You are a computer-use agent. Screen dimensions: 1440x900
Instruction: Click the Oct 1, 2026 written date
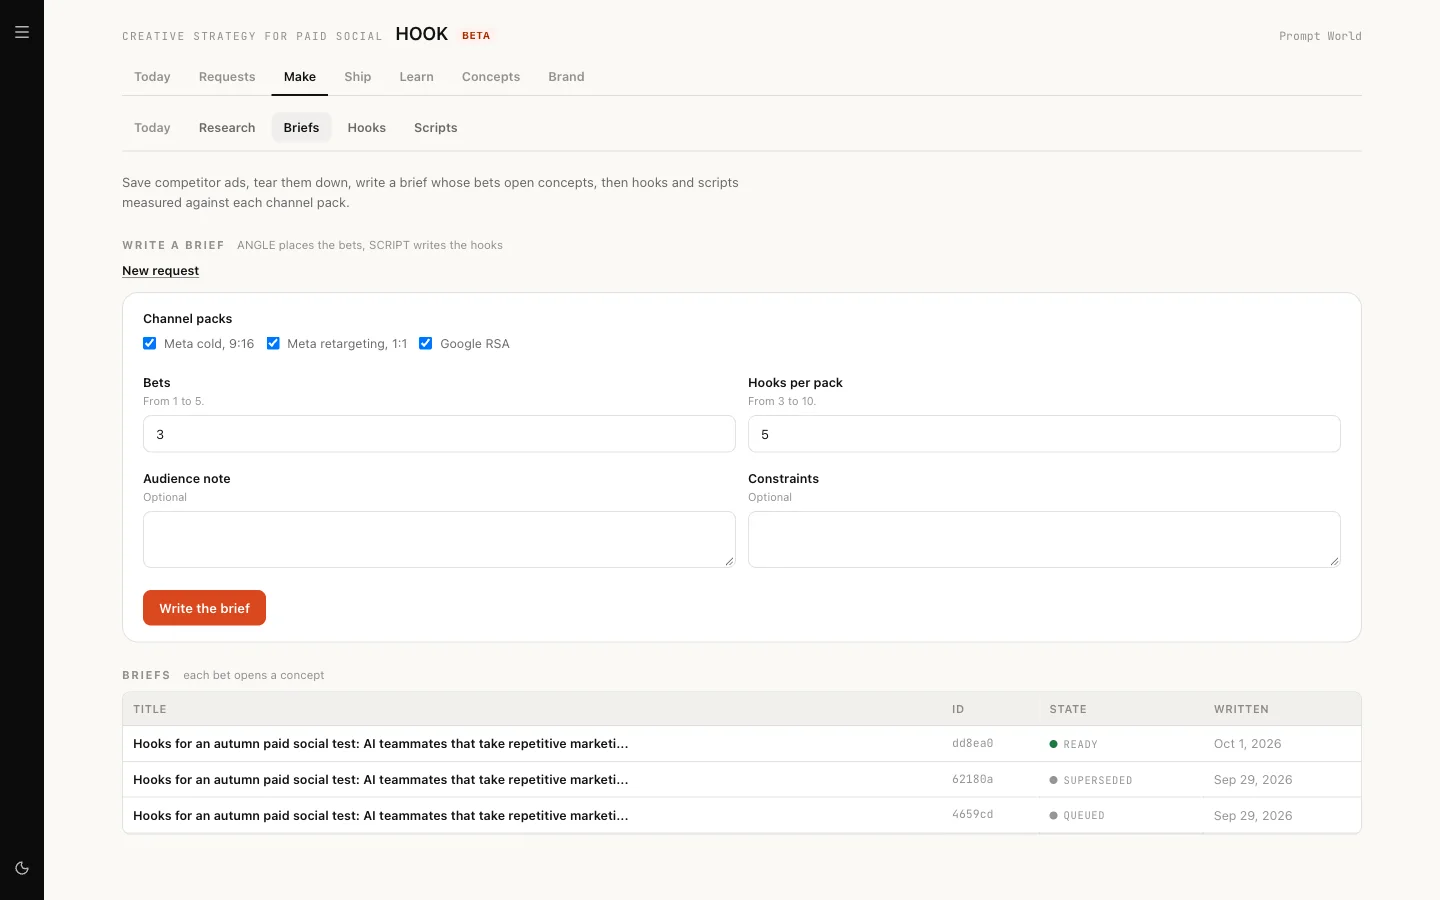tap(1248, 744)
